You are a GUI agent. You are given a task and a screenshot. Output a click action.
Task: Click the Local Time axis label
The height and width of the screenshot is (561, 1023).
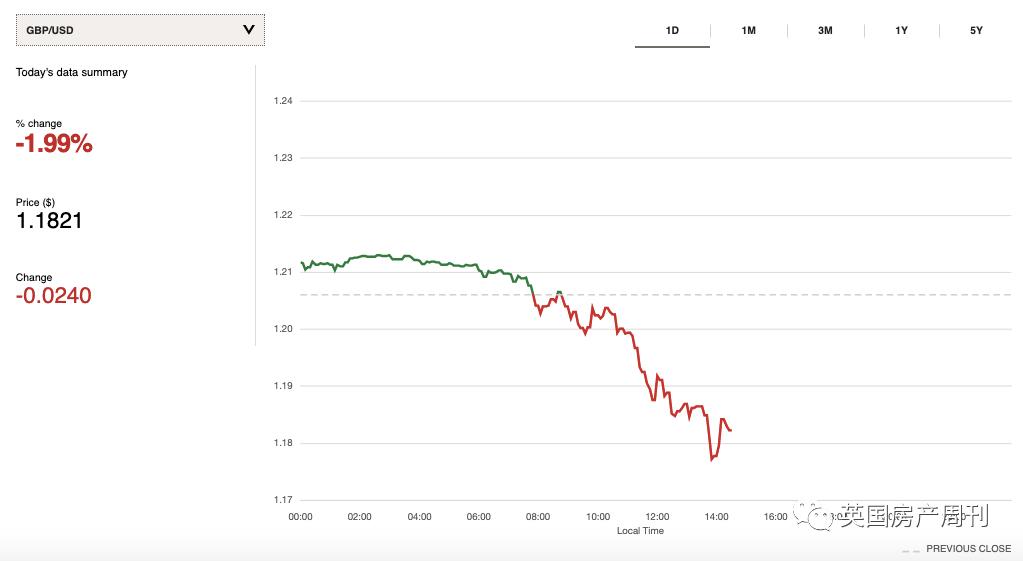pyautogui.click(x=640, y=531)
